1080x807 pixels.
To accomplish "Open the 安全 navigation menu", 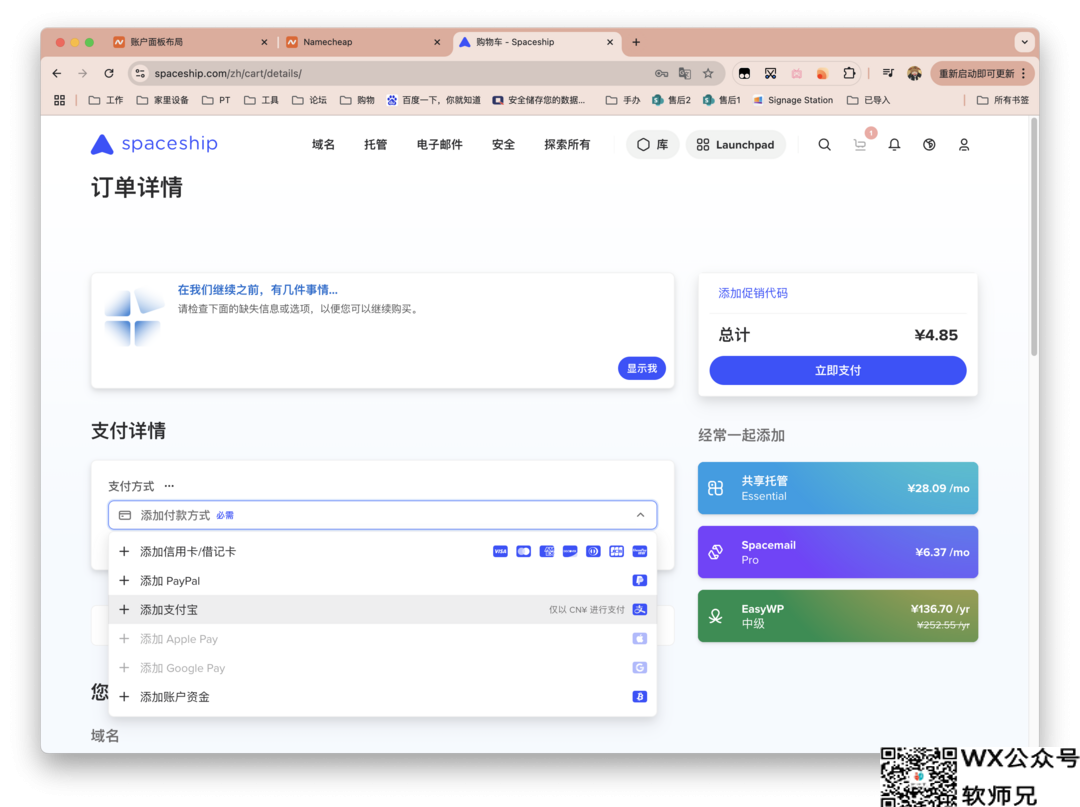I will point(503,145).
